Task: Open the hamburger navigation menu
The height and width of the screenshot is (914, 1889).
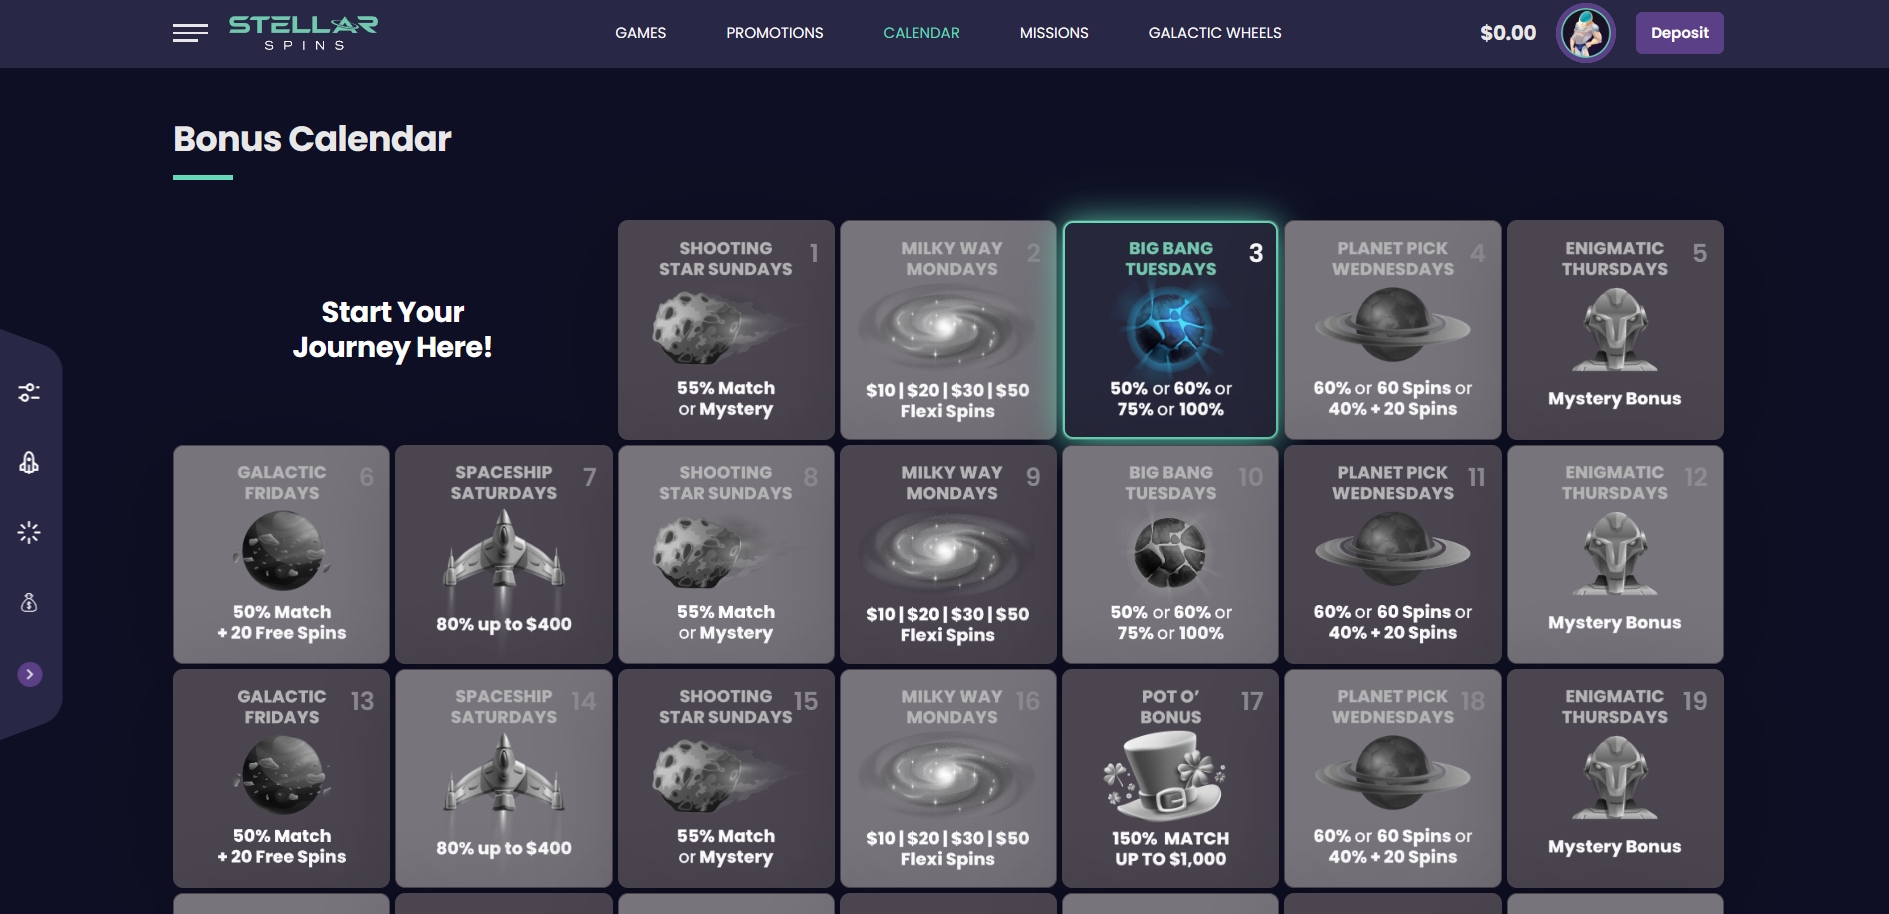Action: coord(189,33)
